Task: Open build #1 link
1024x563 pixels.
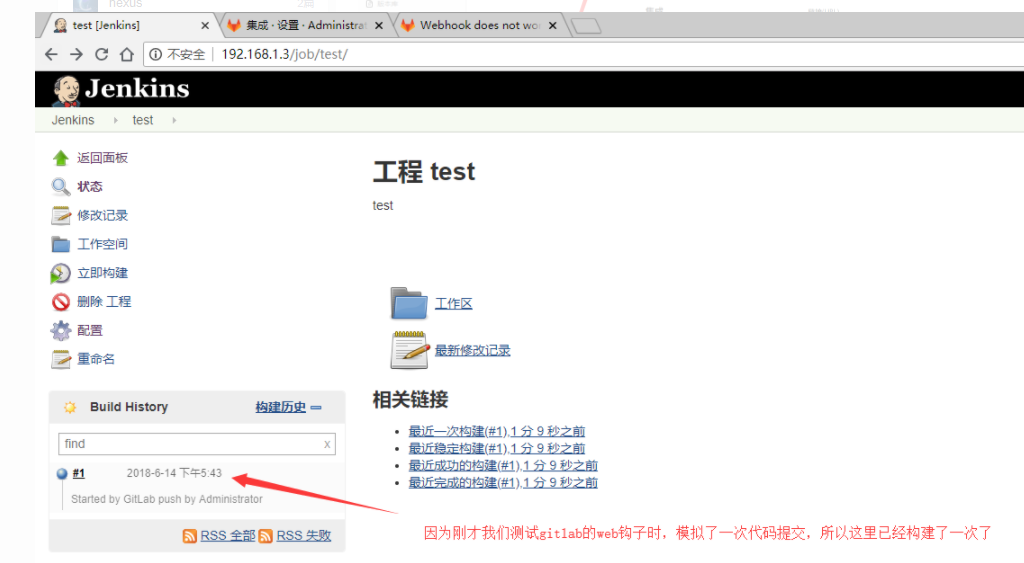Action: pos(78,474)
